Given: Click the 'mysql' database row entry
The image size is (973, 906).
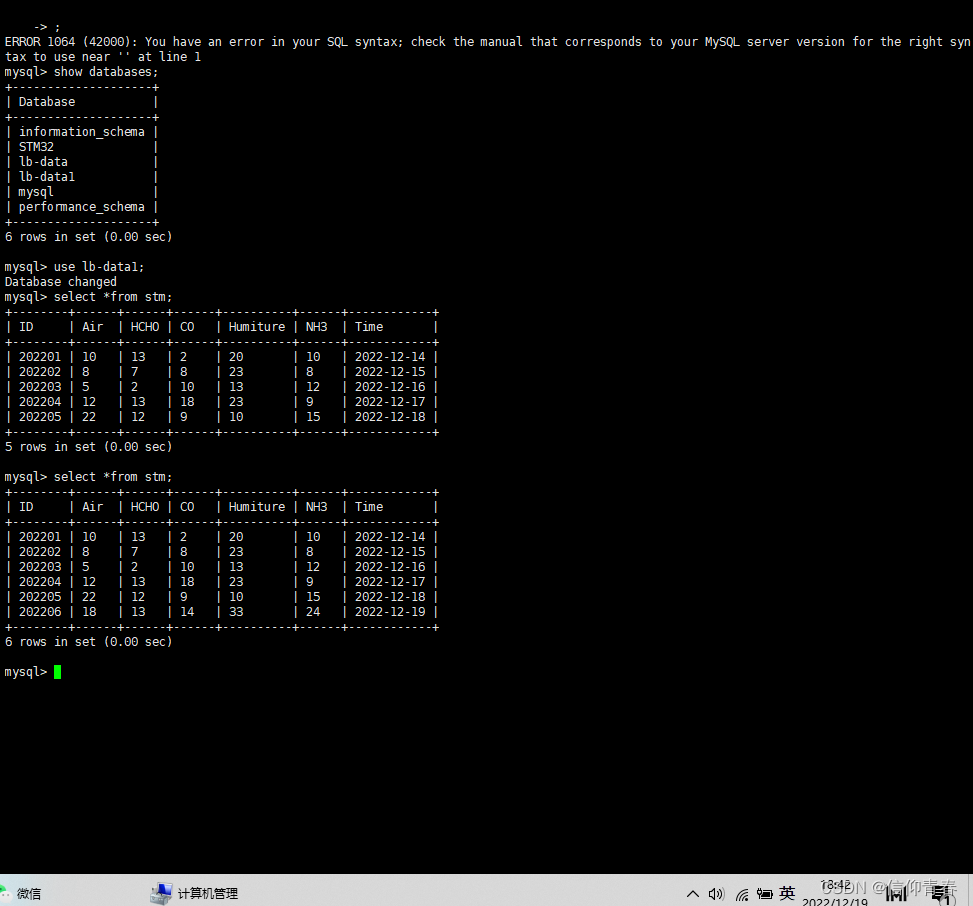Looking at the screenshot, I should 36,192.
